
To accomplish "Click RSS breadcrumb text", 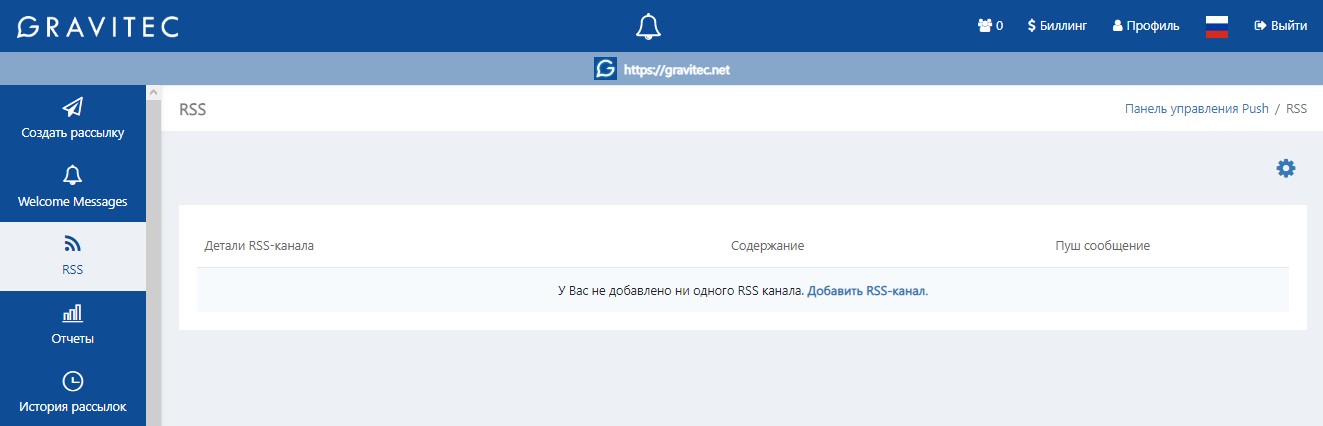I will tap(1296, 108).
